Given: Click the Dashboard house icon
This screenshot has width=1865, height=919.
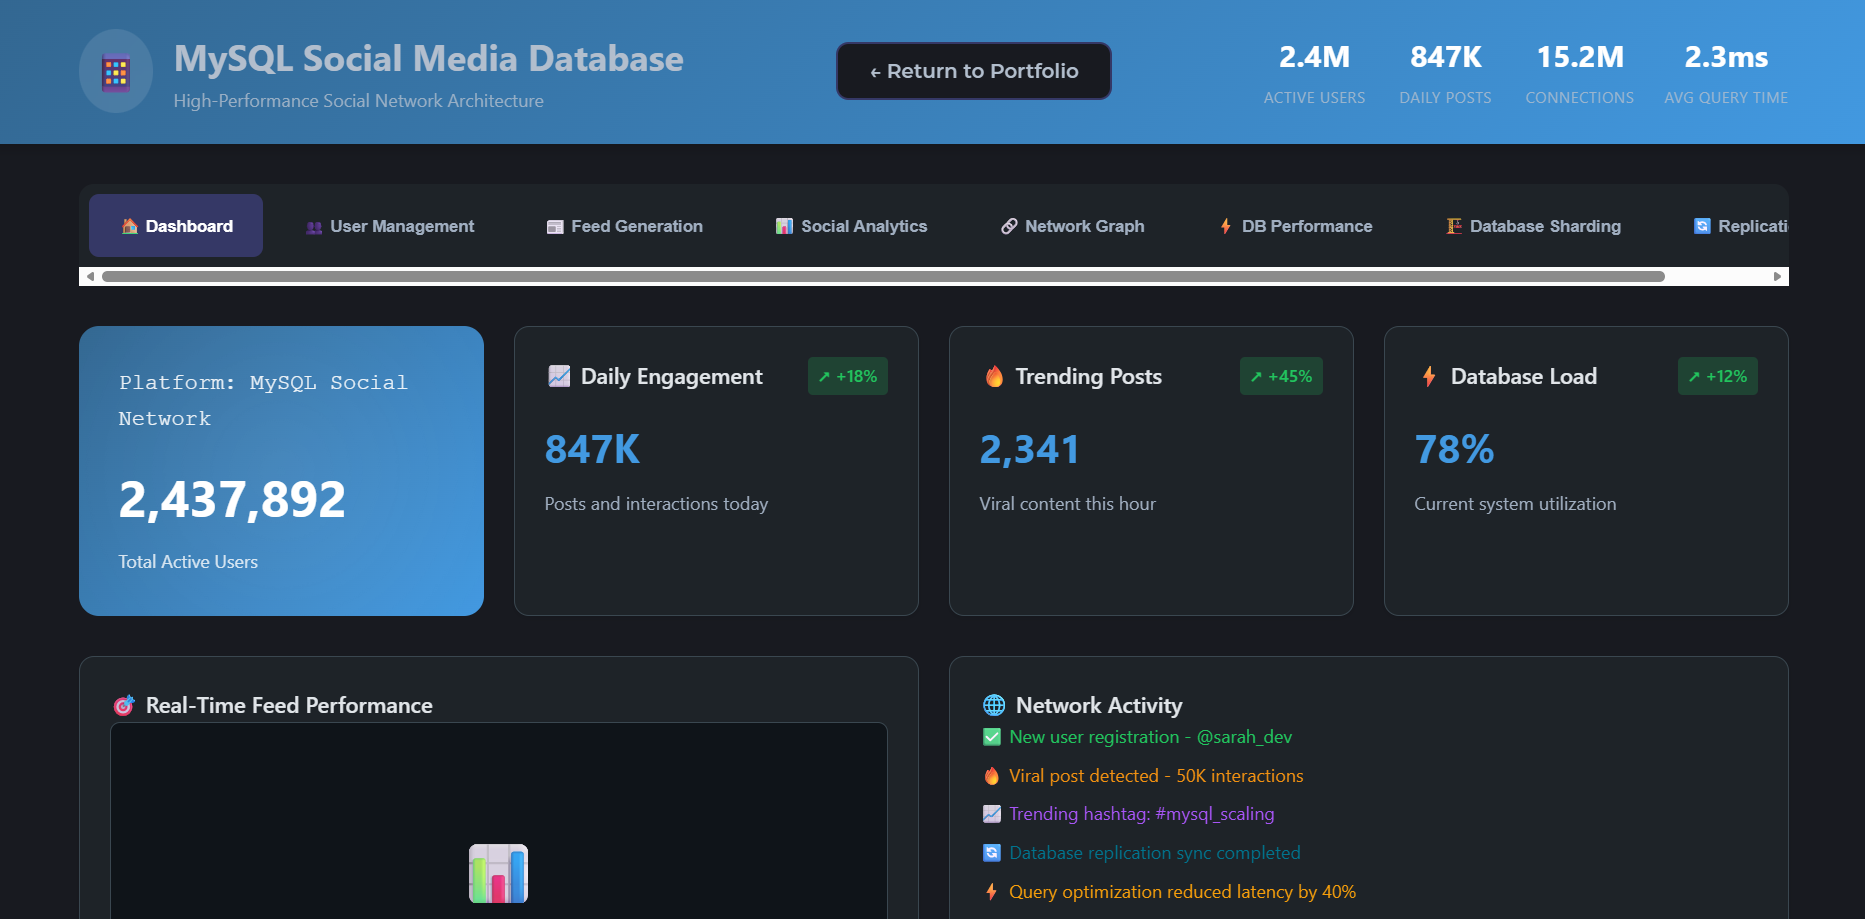Looking at the screenshot, I should click(130, 225).
